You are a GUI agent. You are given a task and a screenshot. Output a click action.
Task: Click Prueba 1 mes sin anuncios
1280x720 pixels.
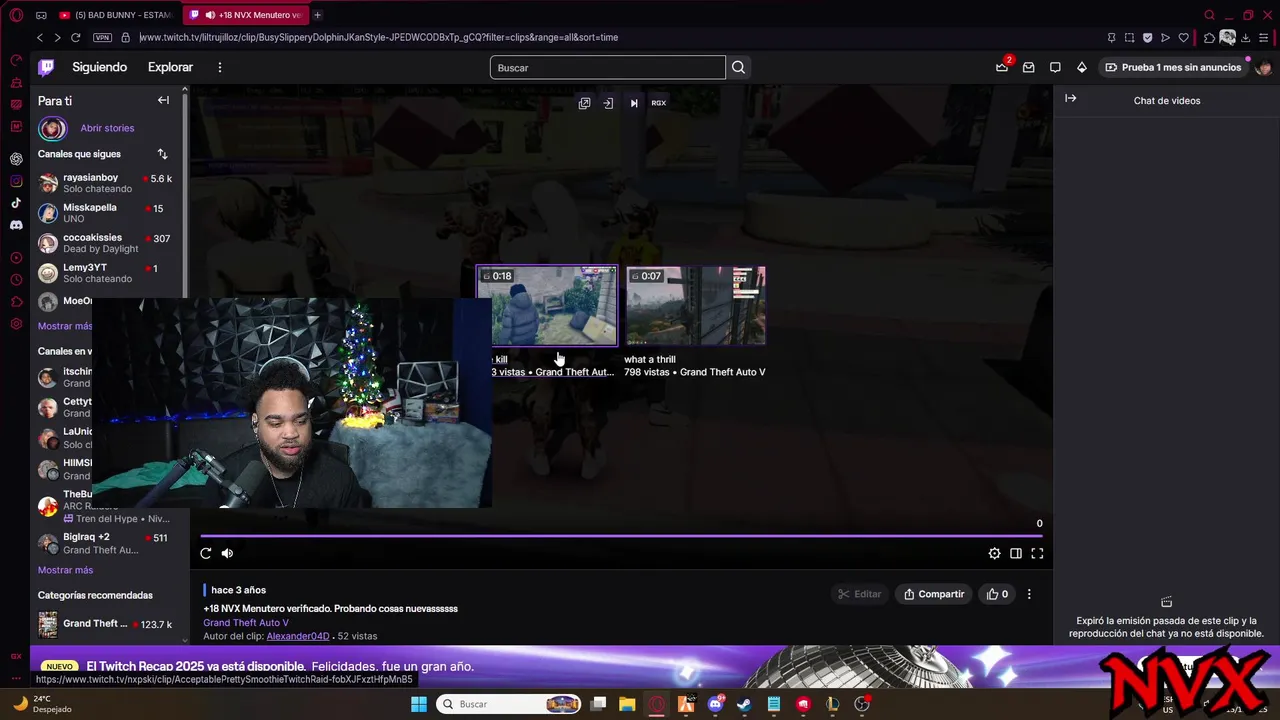pos(1173,67)
